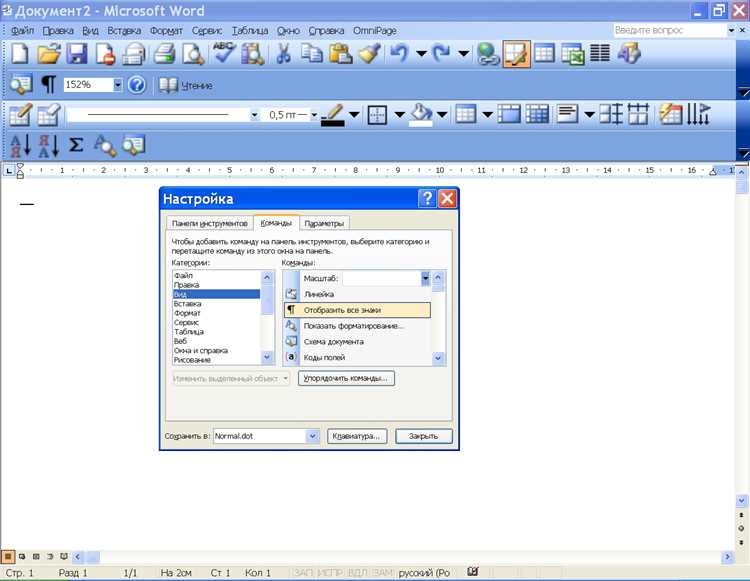This screenshot has height=581, width=750.
Task: Open zoom 152% dropdown arrow
Action: pos(118,85)
